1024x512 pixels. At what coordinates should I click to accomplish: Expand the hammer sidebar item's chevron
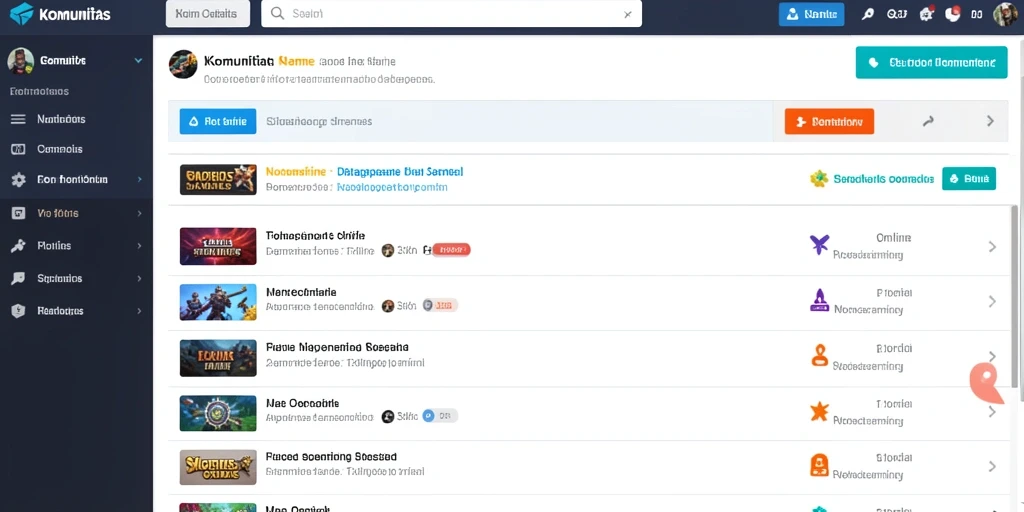(139, 246)
